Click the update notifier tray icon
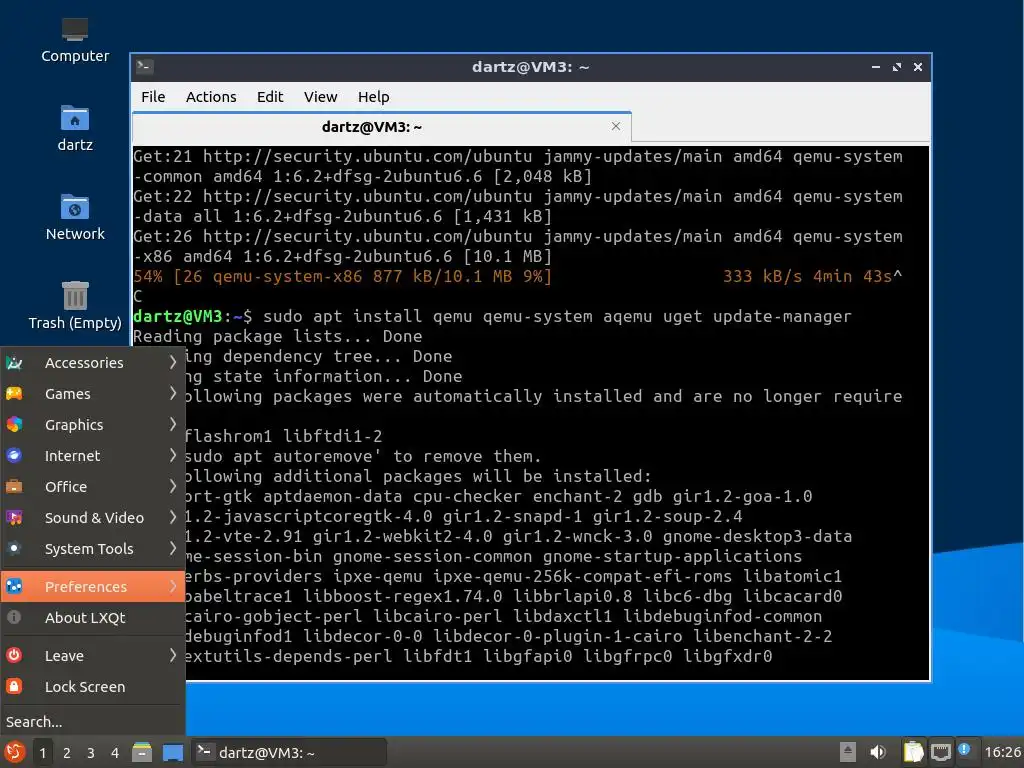 pyautogui.click(x=965, y=750)
